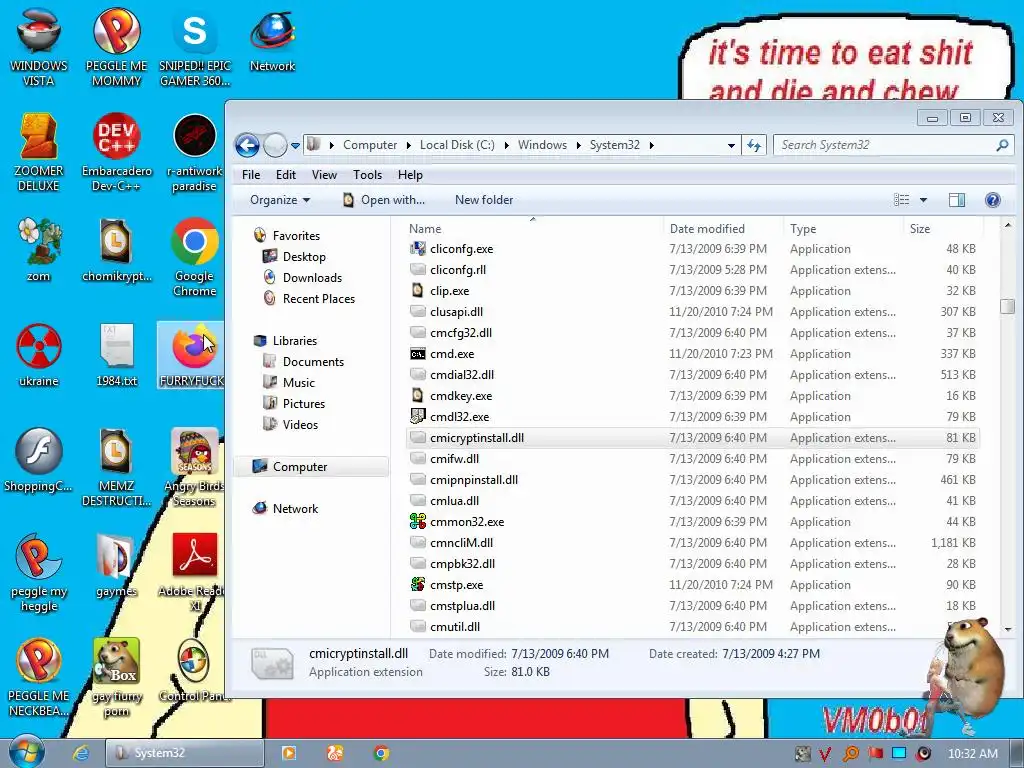
Task: Select Desktop under Favorites
Action: pyautogui.click(x=295, y=257)
